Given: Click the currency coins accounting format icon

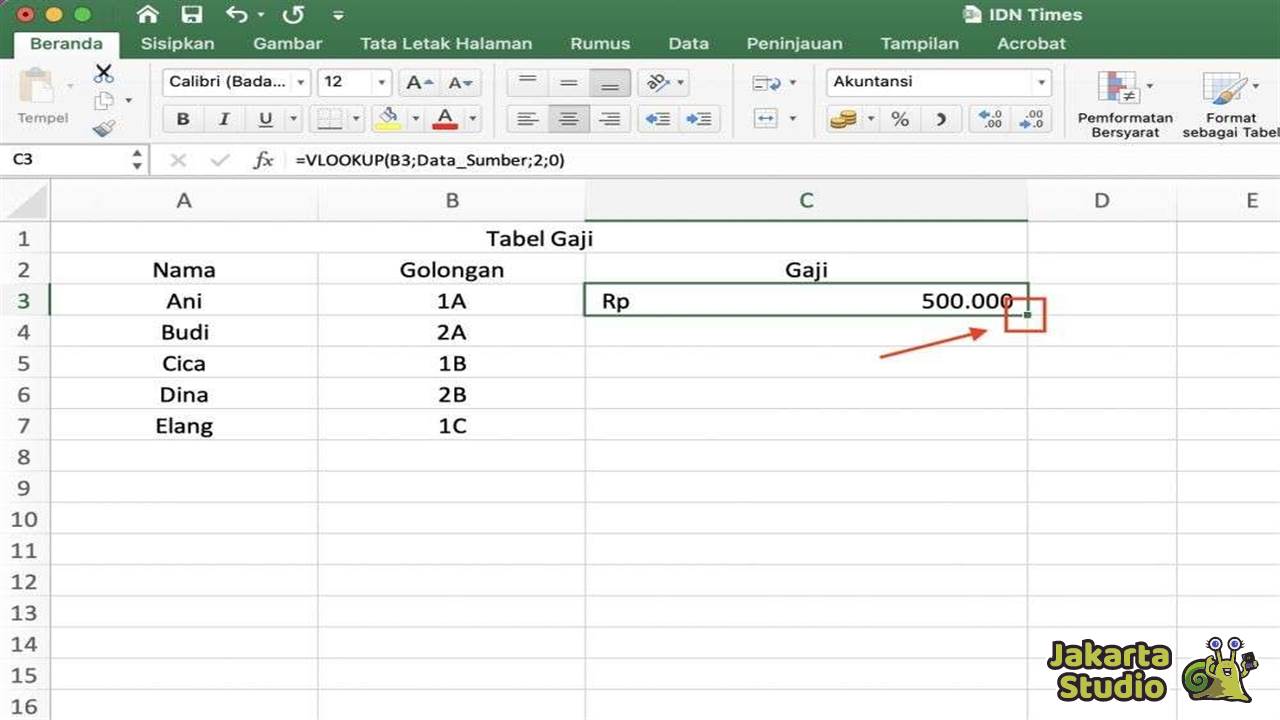Looking at the screenshot, I should tap(841, 119).
